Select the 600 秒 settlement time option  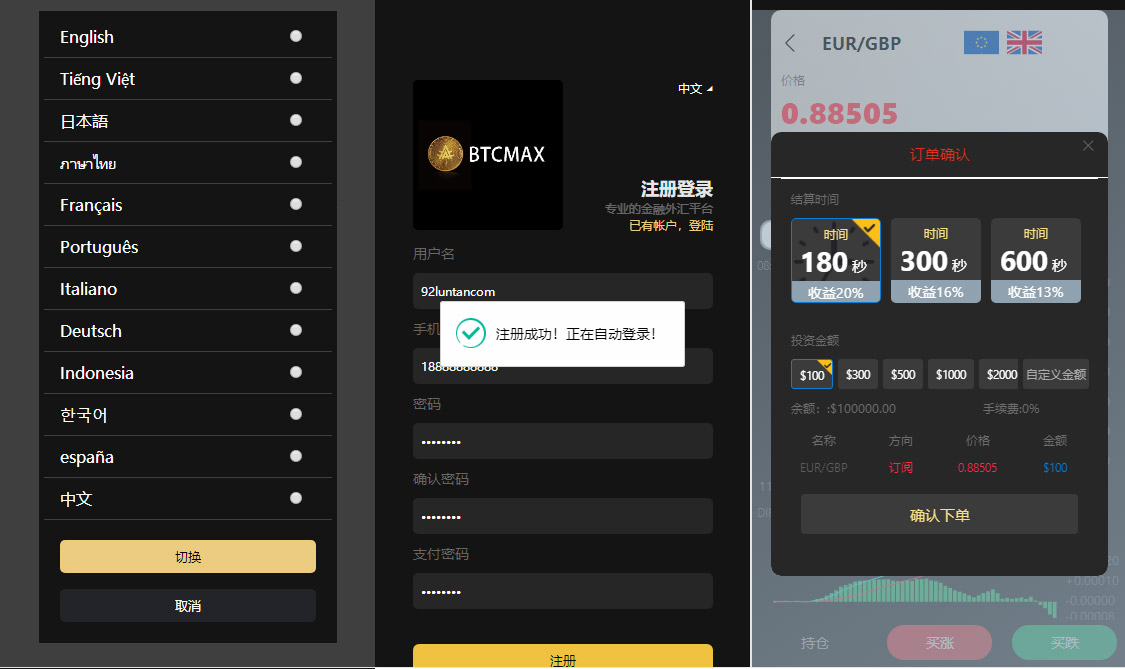coord(1035,261)
